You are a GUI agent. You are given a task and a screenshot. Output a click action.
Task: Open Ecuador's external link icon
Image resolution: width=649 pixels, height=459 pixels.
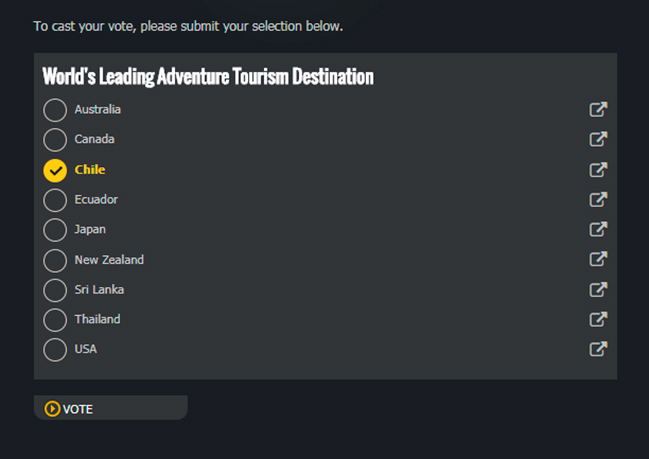[x=598, y=200]
